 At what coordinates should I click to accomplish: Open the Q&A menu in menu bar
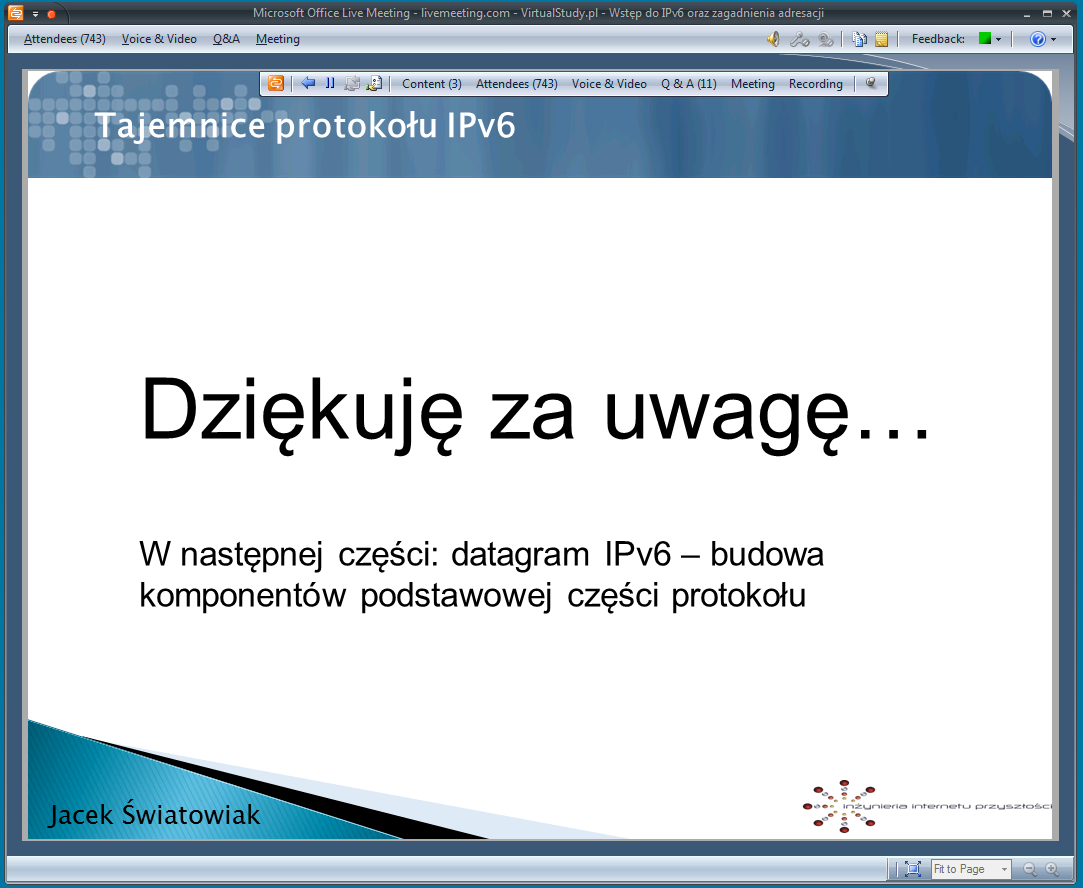pos(226,39)
